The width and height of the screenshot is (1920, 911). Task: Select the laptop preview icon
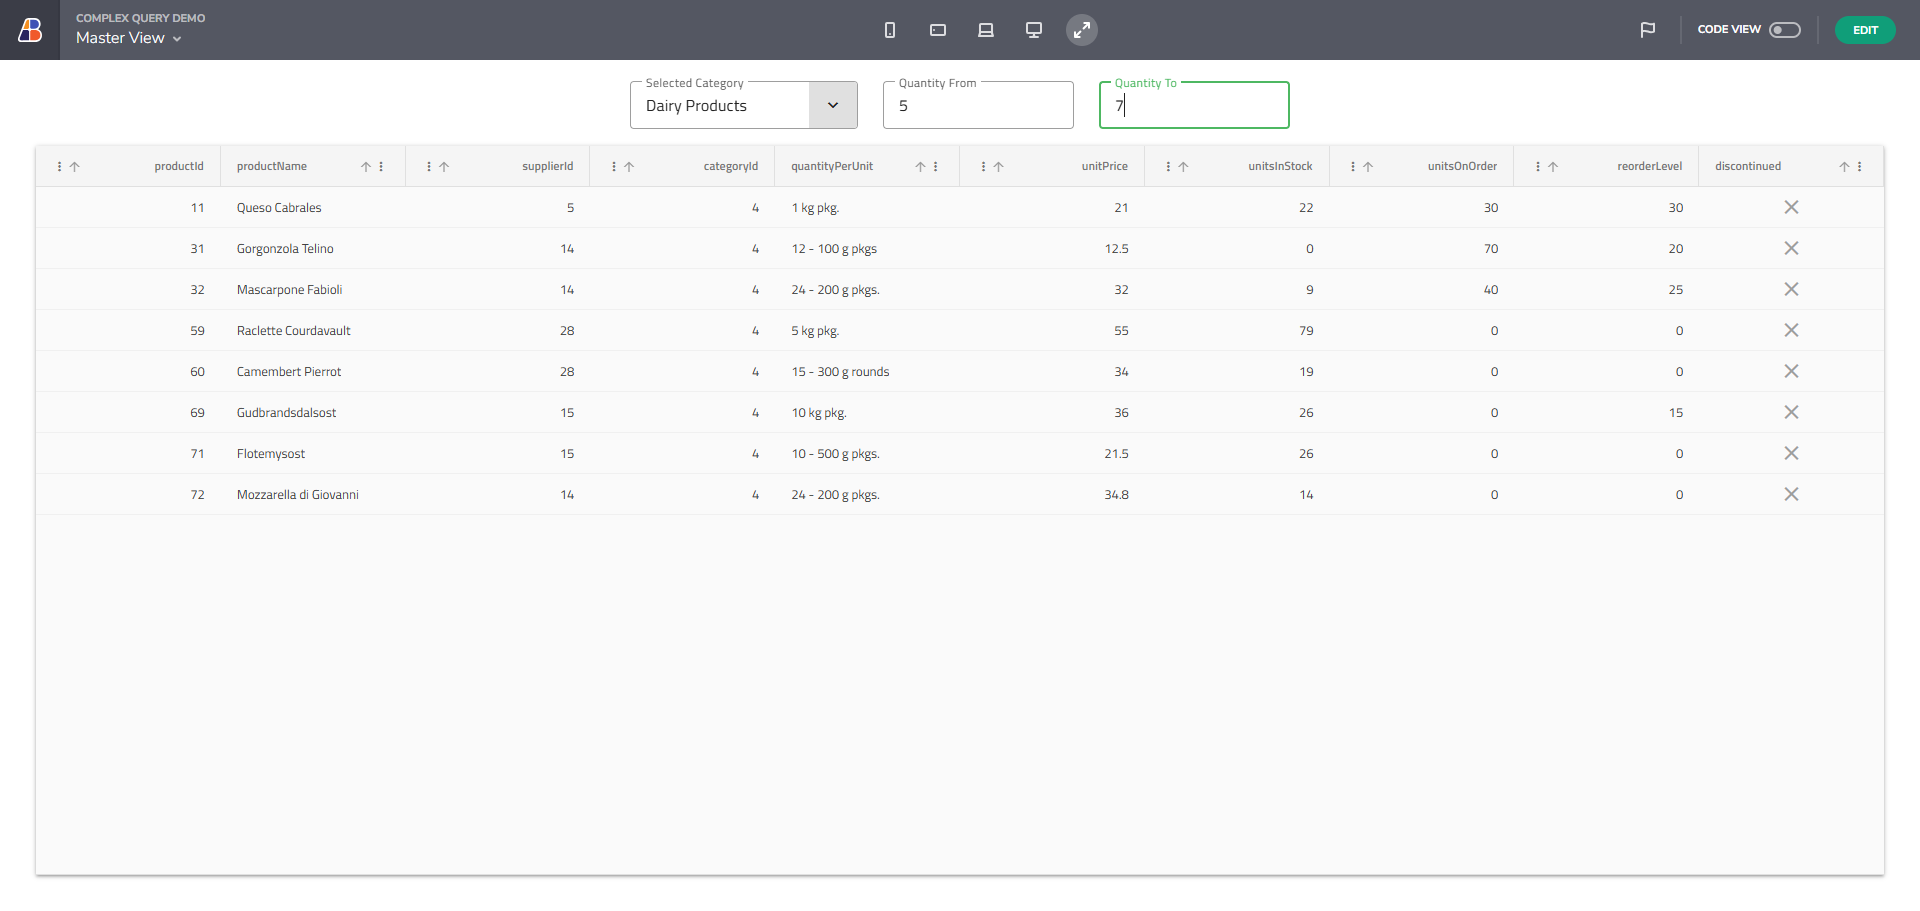[986, 30]
